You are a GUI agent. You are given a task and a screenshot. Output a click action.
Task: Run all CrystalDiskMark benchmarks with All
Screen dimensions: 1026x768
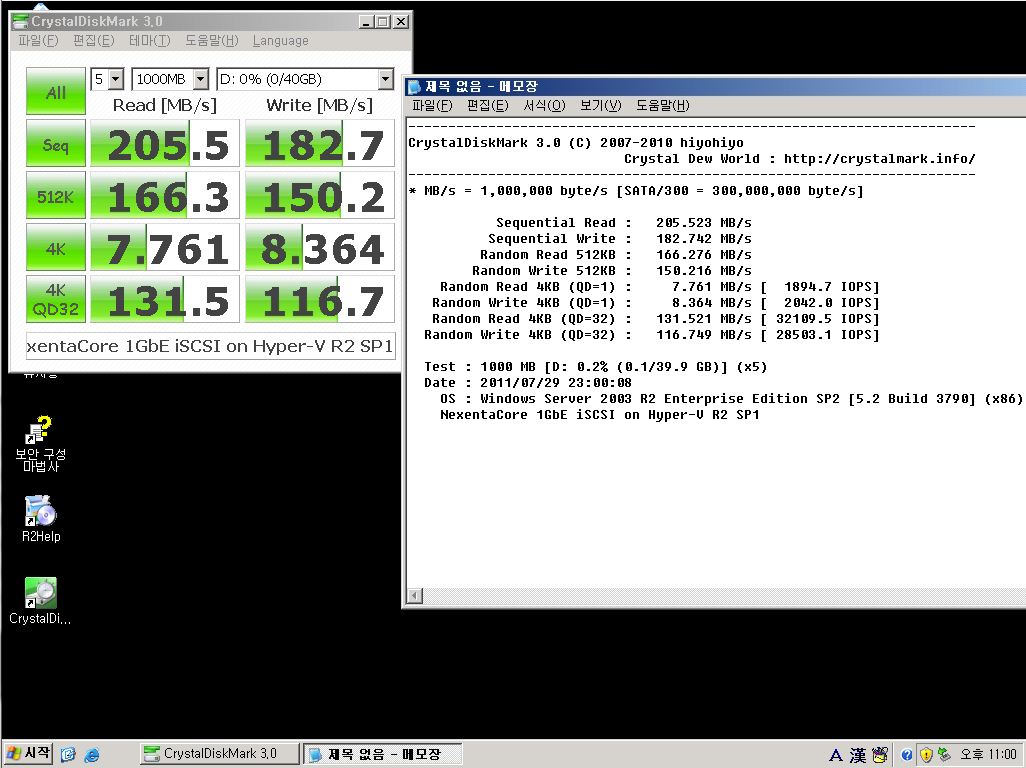pos(56,91)
